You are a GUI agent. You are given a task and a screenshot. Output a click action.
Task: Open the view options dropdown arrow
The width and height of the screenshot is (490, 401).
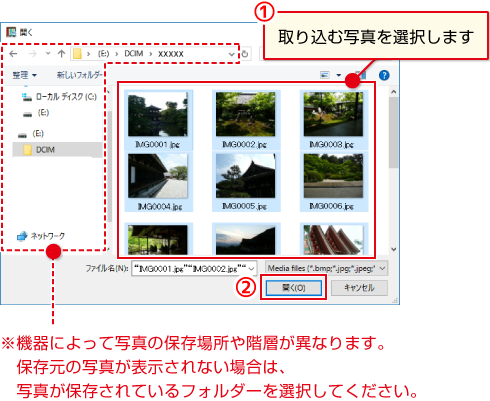[339, 75]
